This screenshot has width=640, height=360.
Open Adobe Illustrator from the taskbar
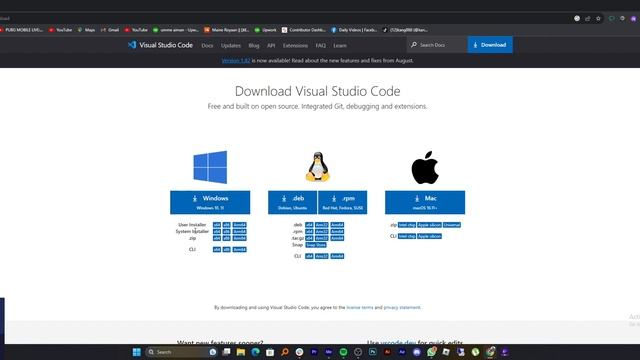[x=387, y=352]
